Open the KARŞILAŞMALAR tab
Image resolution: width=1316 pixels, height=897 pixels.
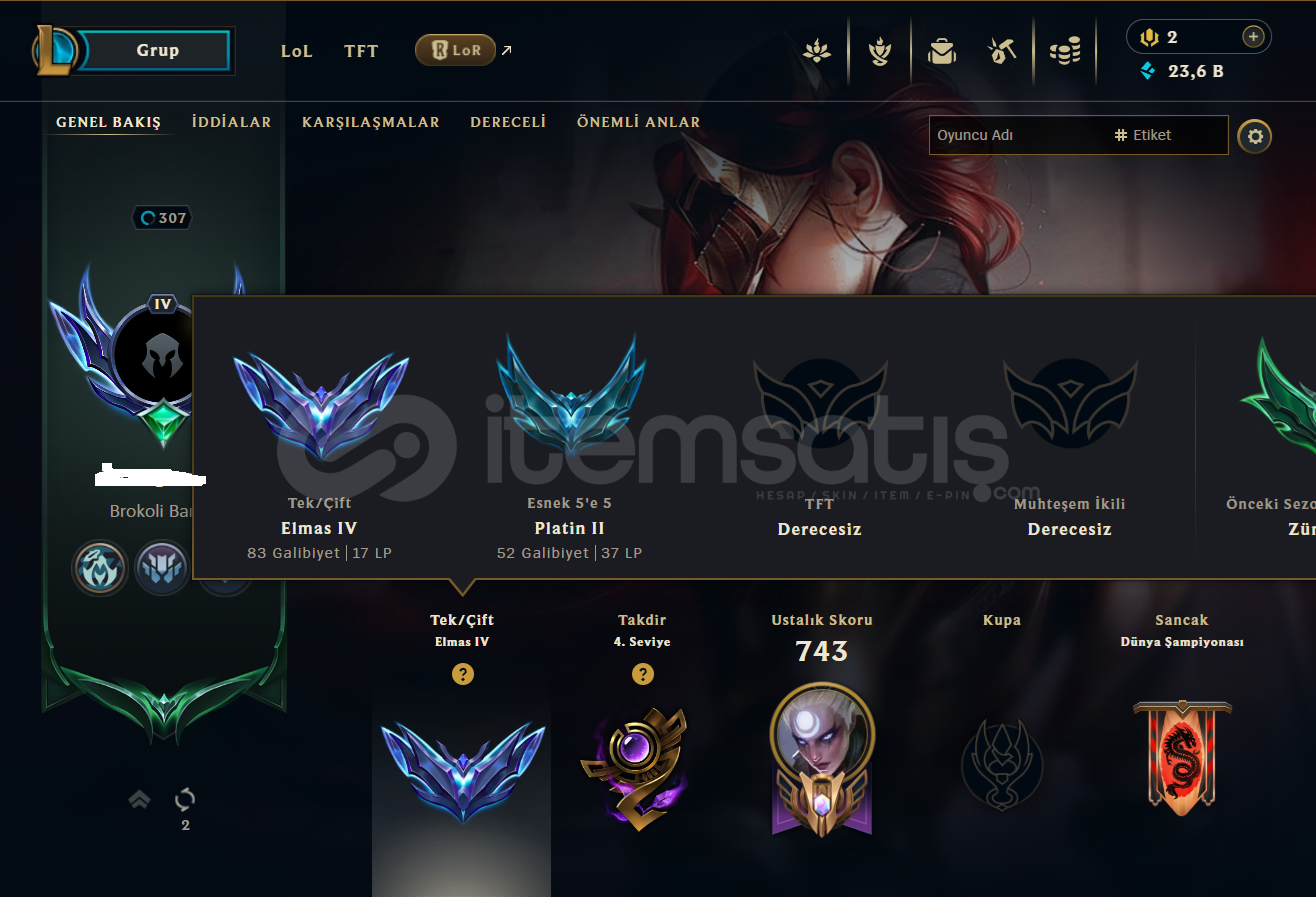[x=371, y=122]
